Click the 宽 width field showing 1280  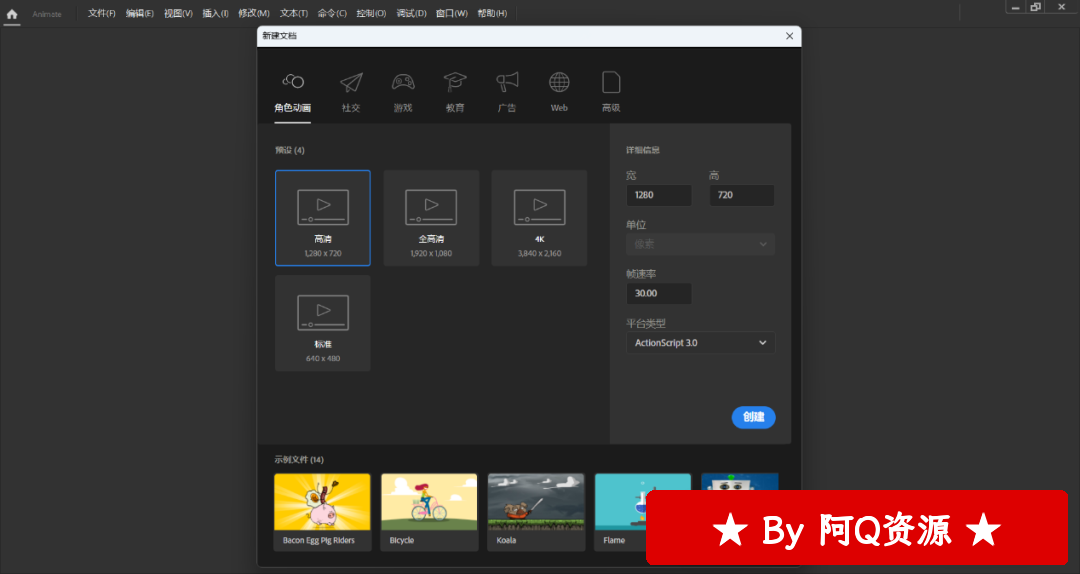[x=658, y=195]
